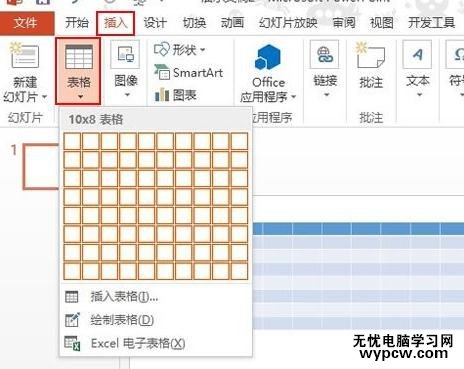Expand the 新建幻灯片 dropdown arrow

[44, 97]
